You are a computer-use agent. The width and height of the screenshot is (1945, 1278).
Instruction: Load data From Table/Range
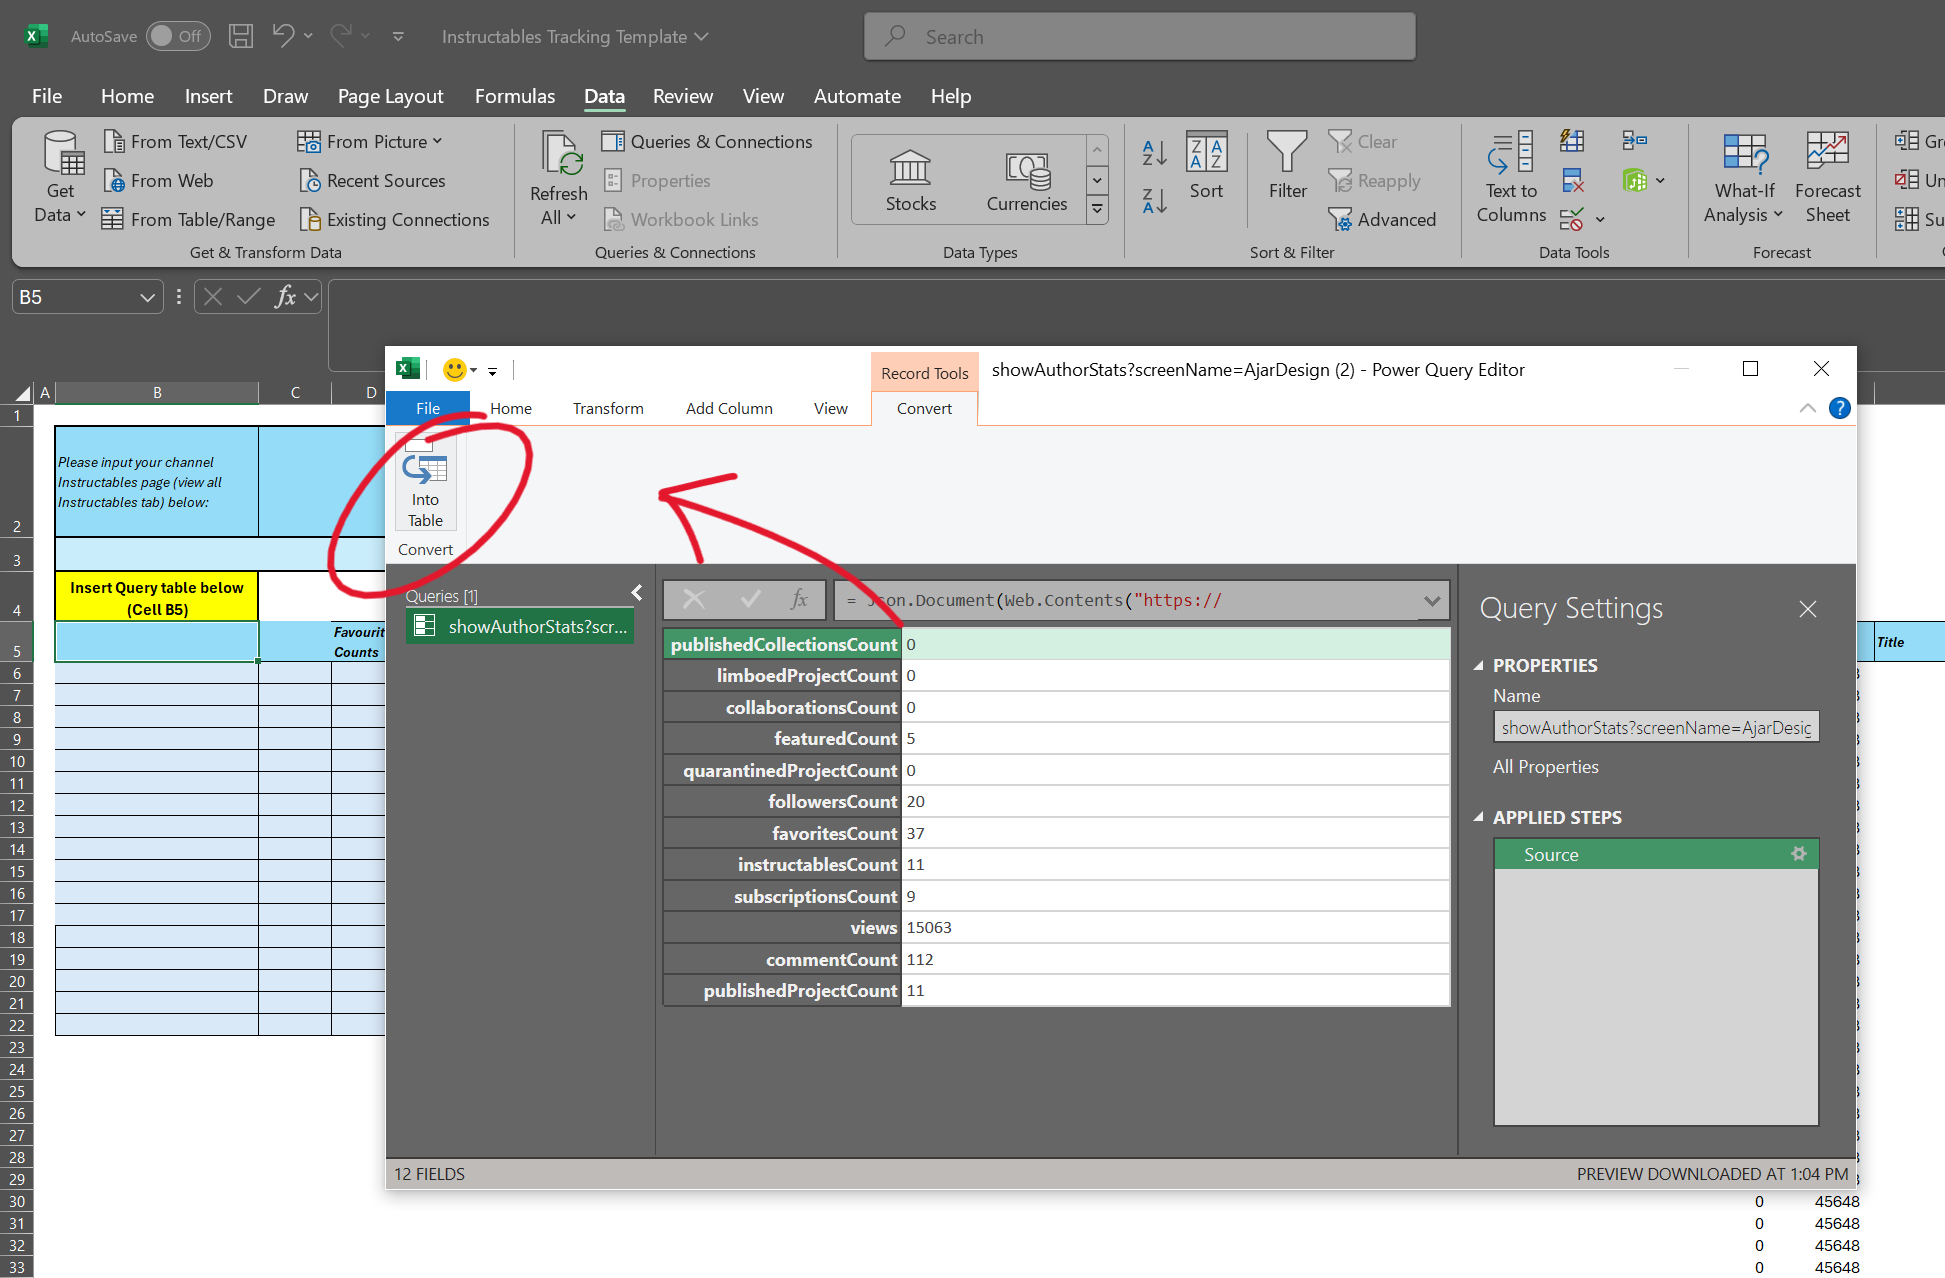pos(188,220)
